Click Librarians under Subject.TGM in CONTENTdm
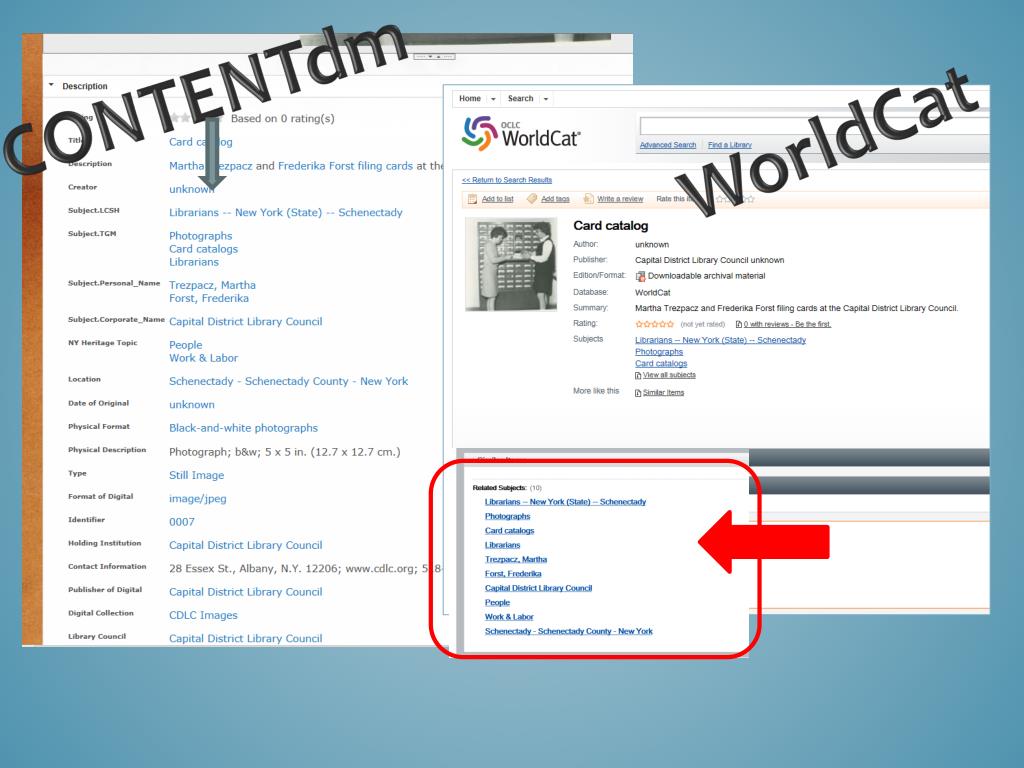Viewport: 1024px width, 768px height. click(193, 262)
